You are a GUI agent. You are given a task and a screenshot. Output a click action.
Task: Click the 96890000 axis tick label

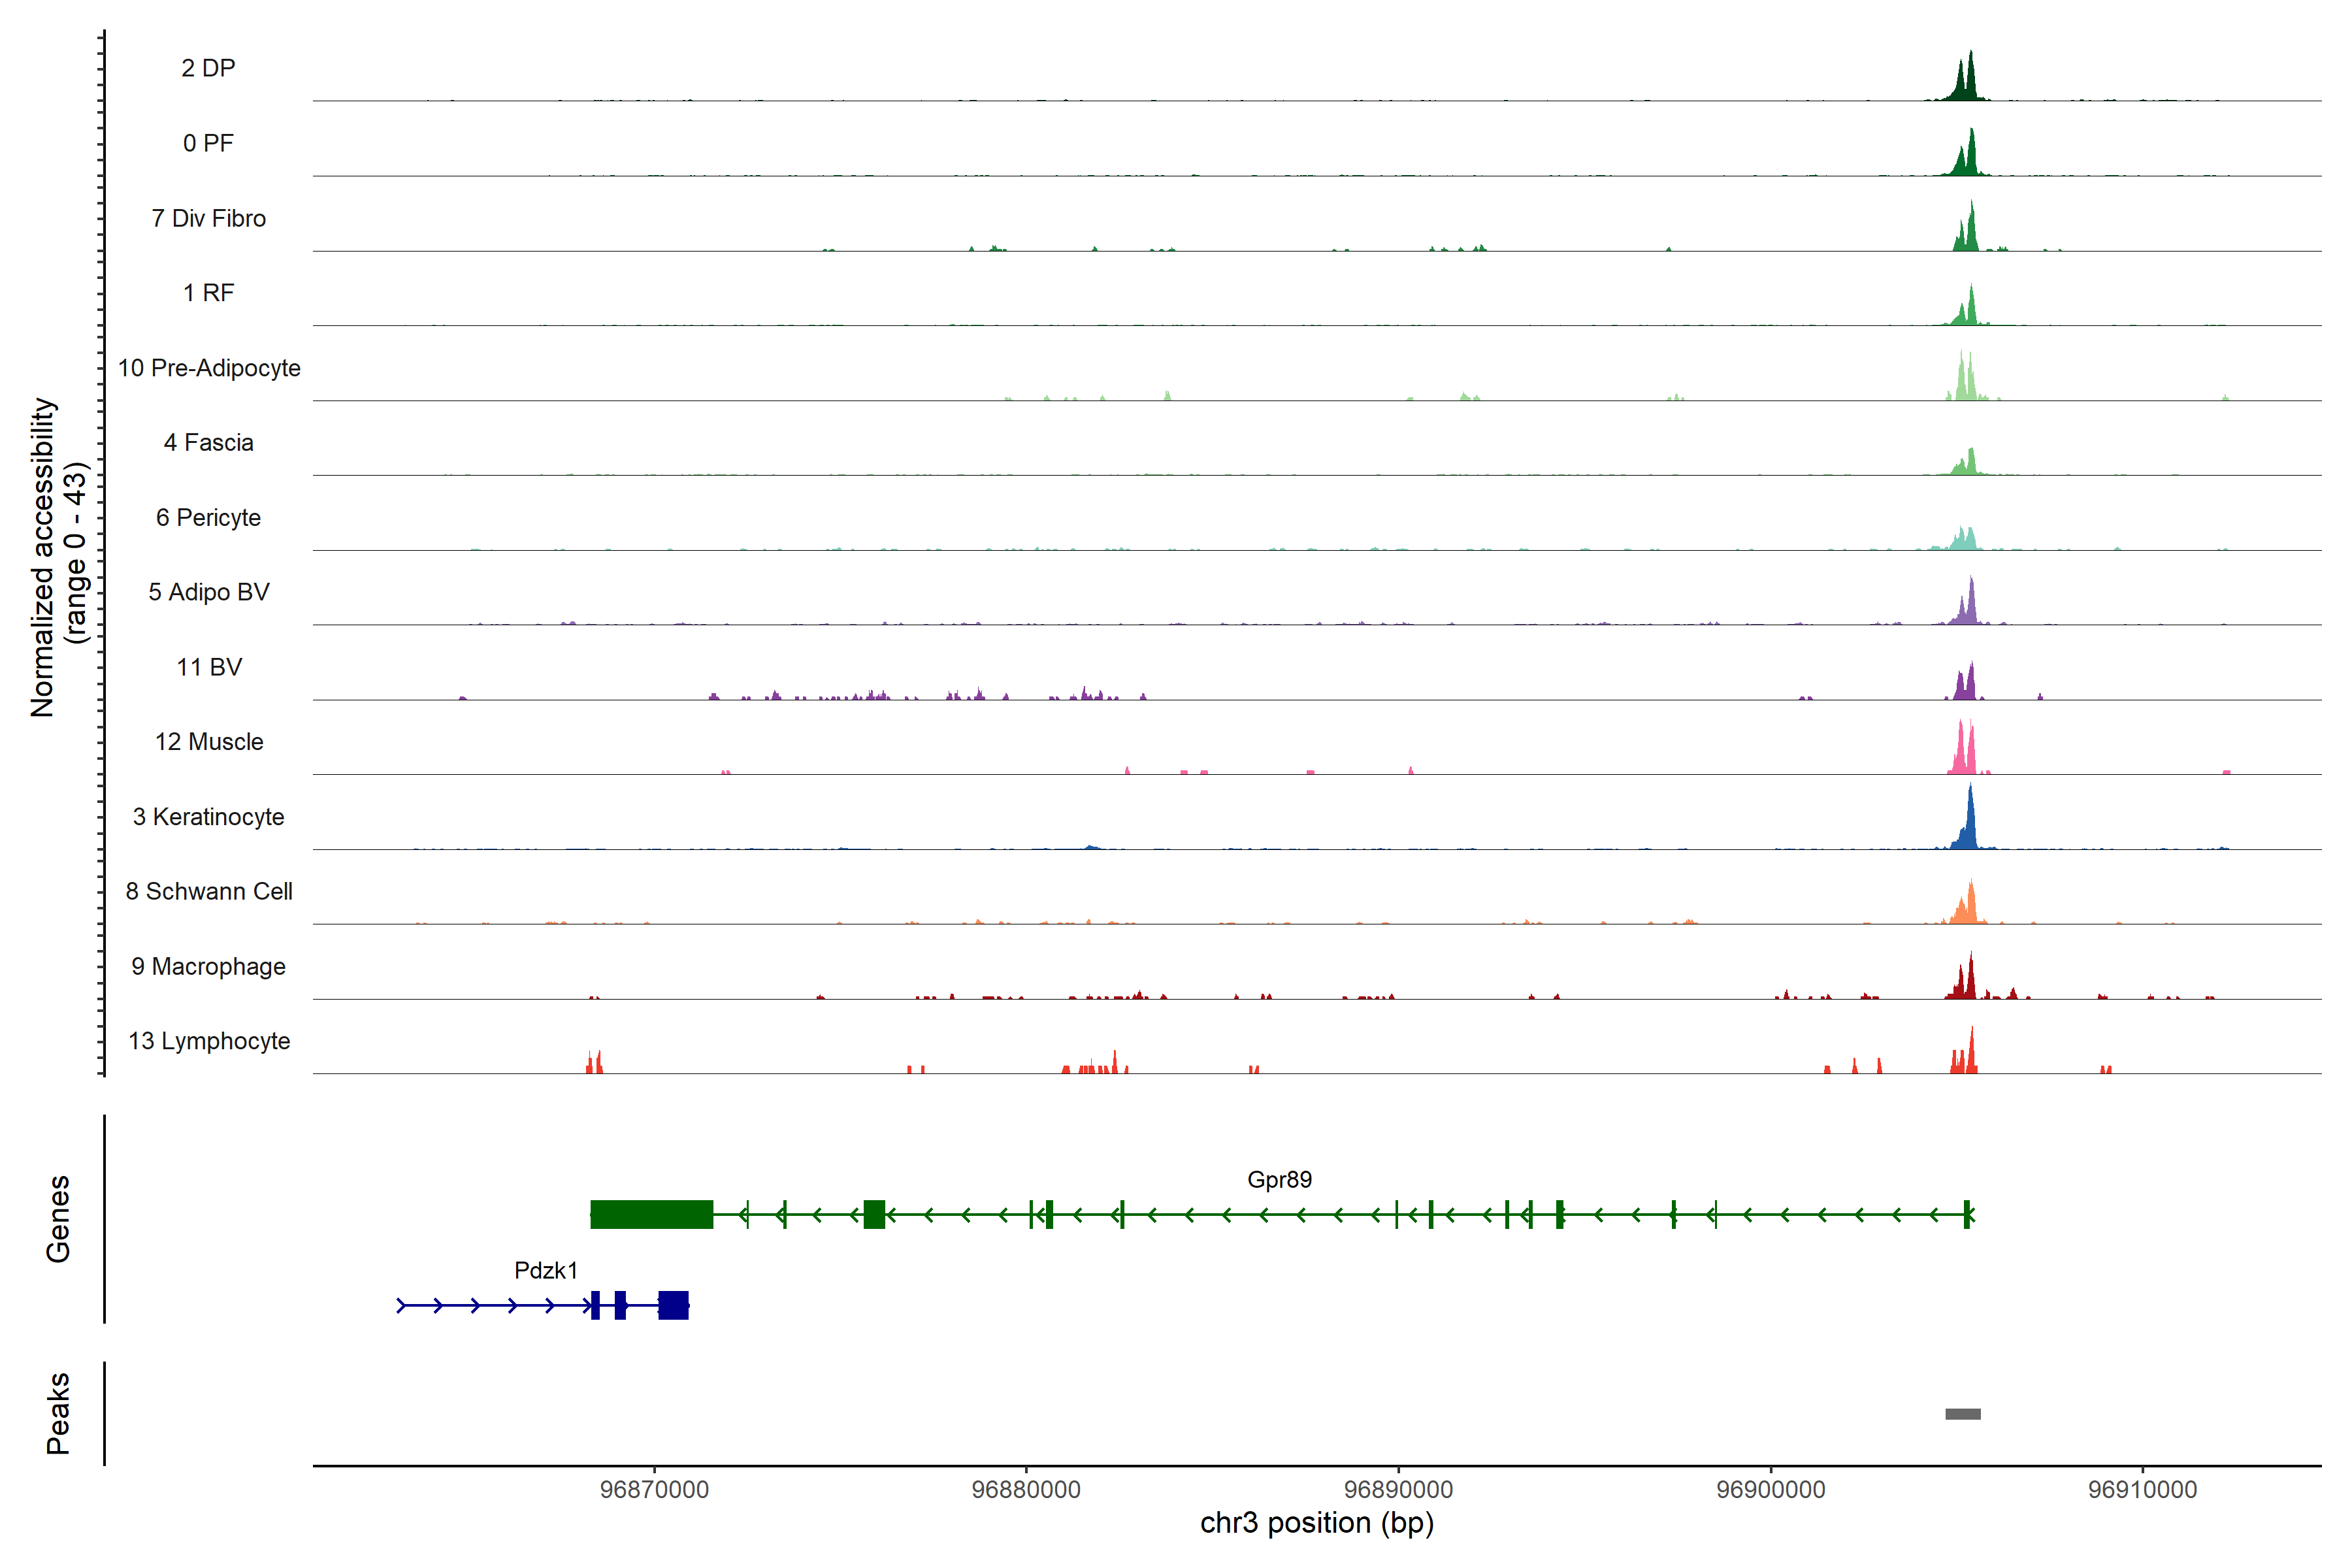(x=1398, y=1489)
